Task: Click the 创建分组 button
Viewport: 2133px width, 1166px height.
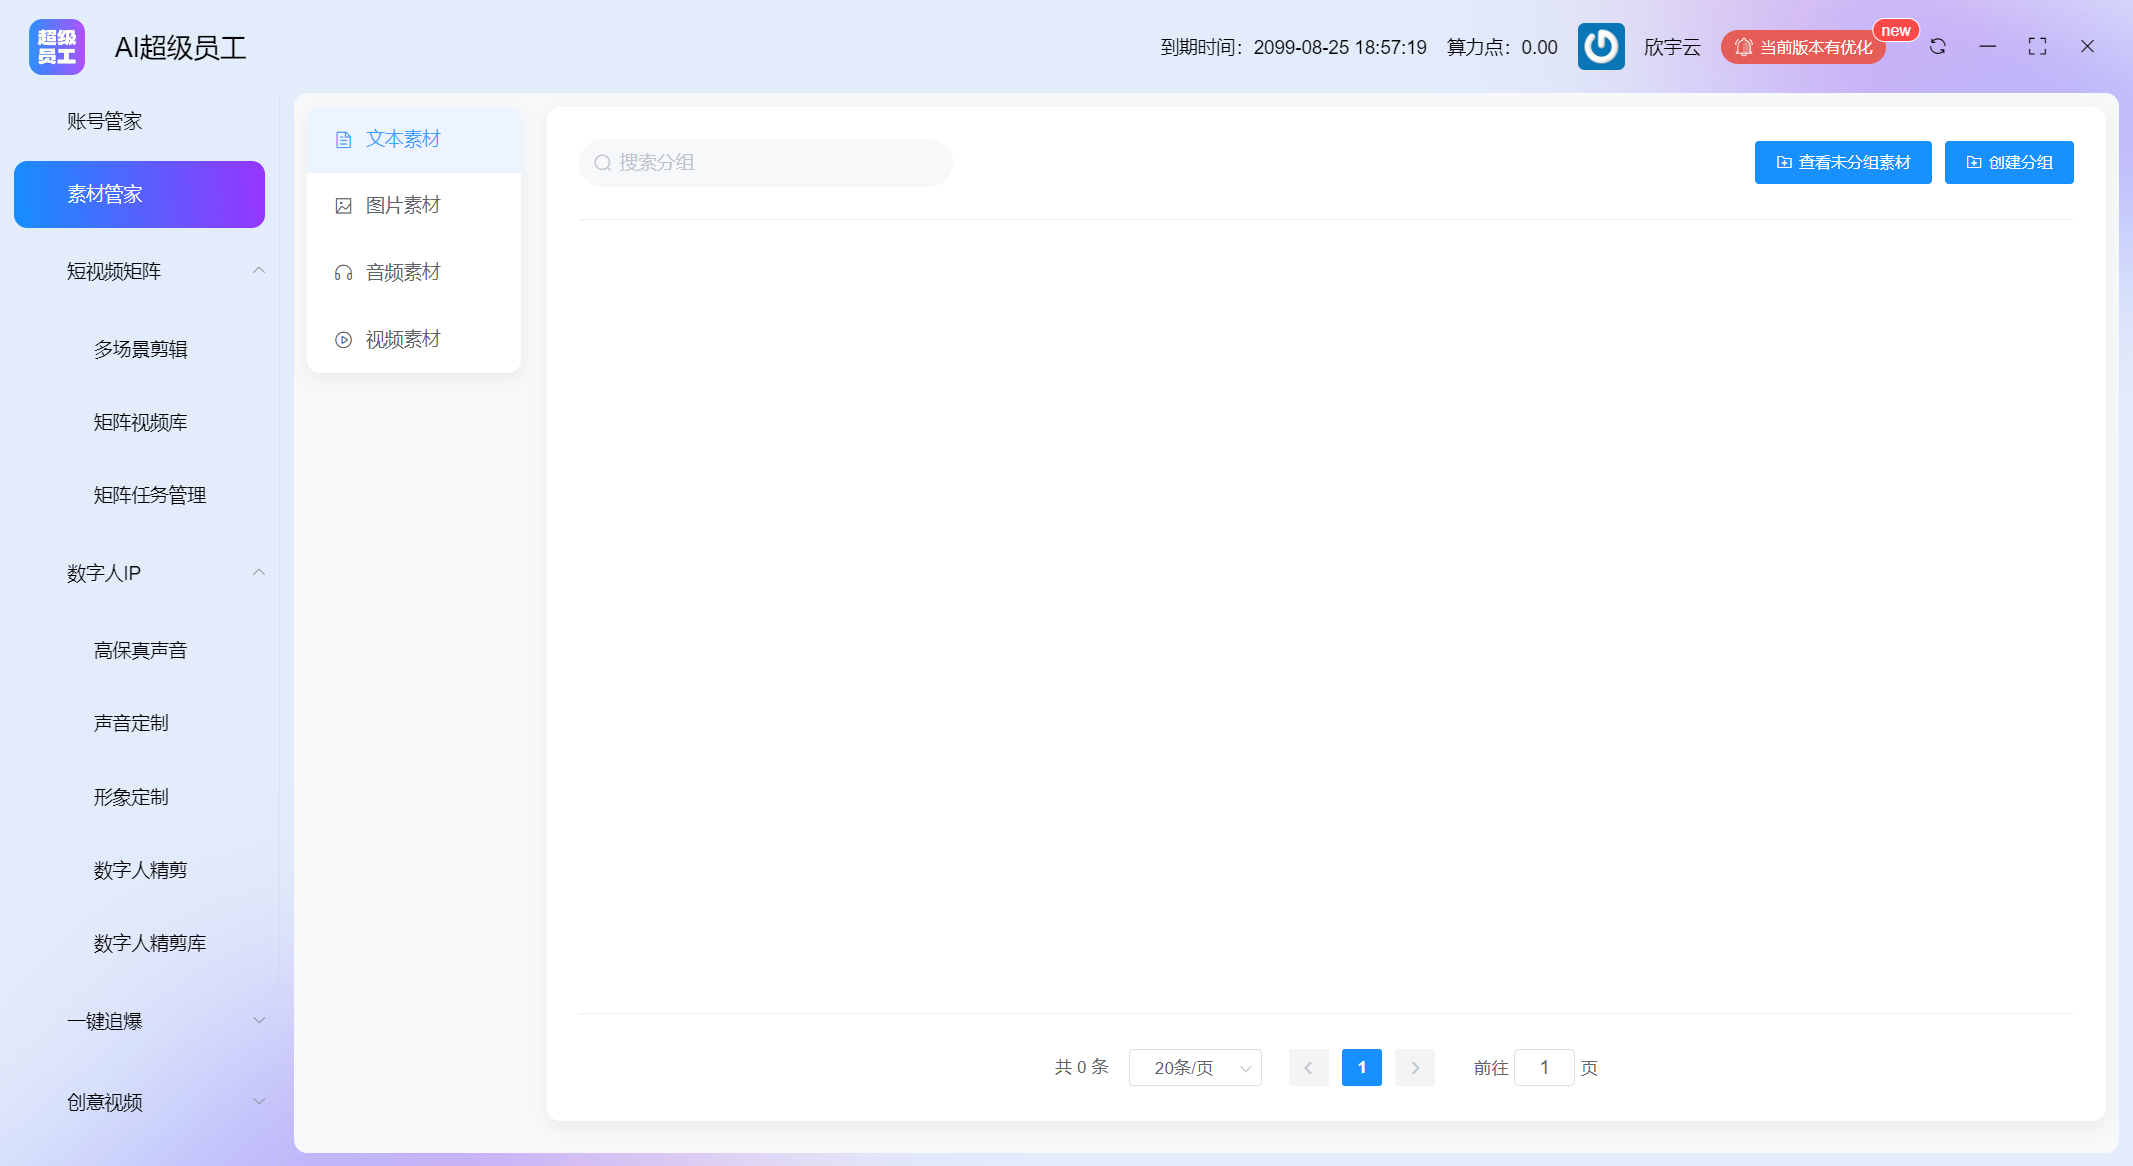Action: [x=2009, y=163]
